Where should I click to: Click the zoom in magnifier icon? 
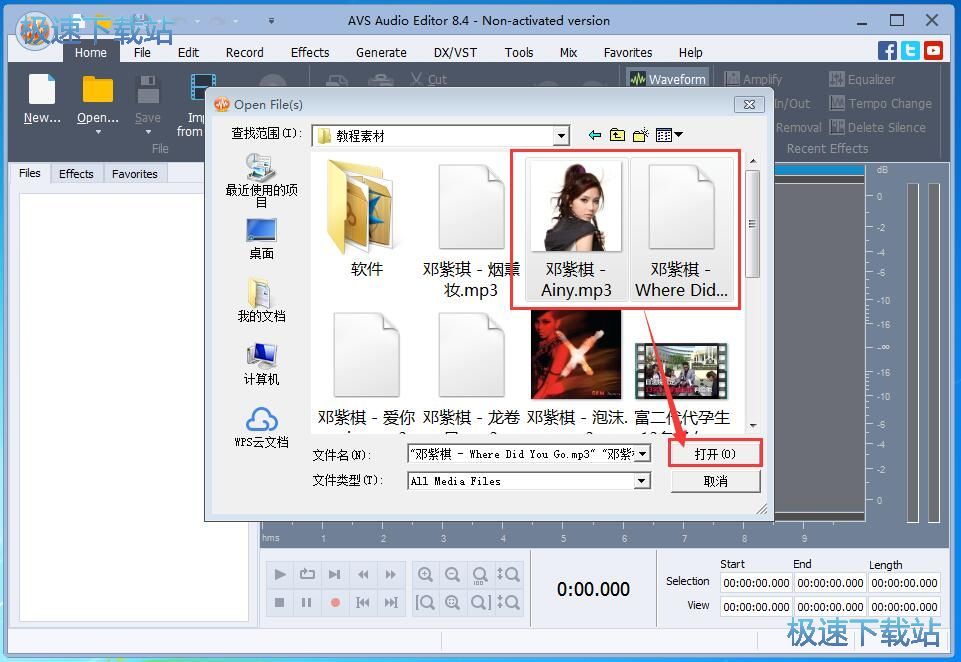pyautogui.click(x=425, y=574)
